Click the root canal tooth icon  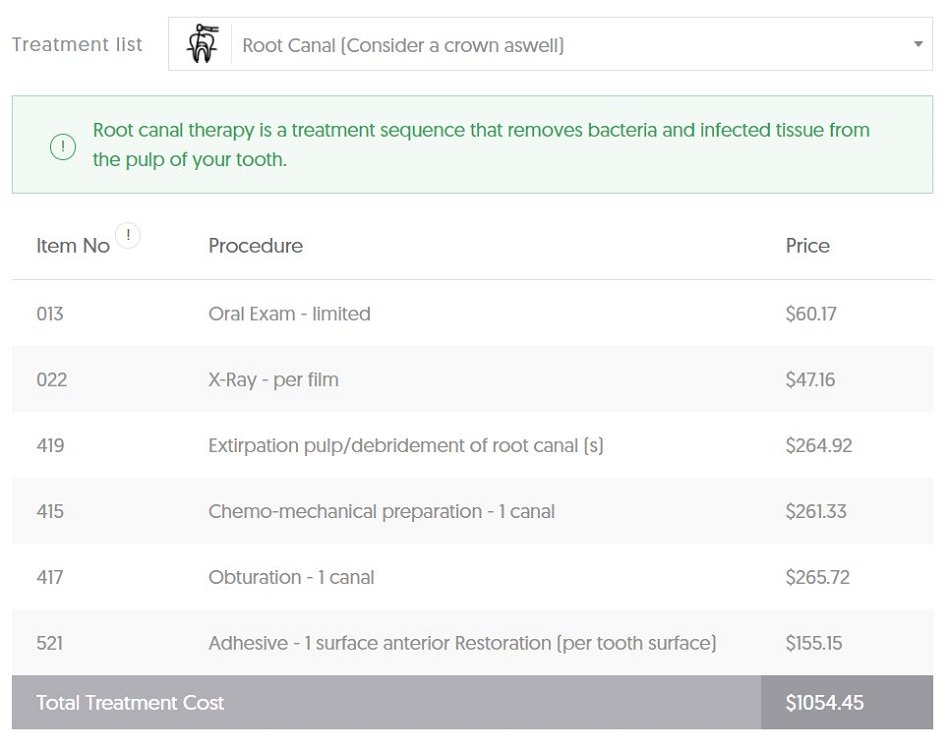point(202,44)
